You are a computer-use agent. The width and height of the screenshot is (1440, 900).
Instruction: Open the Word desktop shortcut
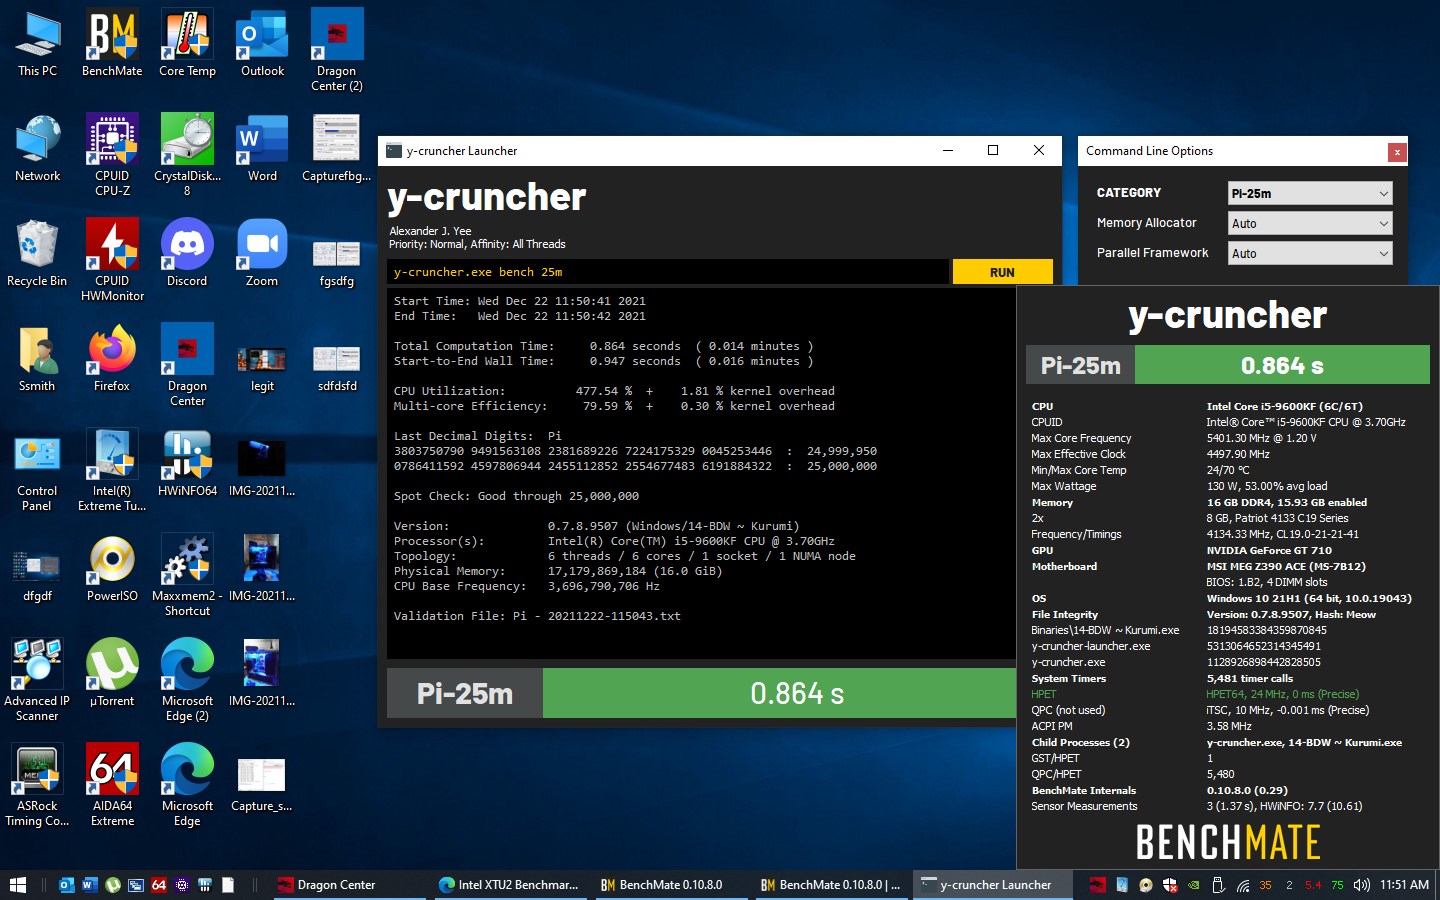(262, 148)
